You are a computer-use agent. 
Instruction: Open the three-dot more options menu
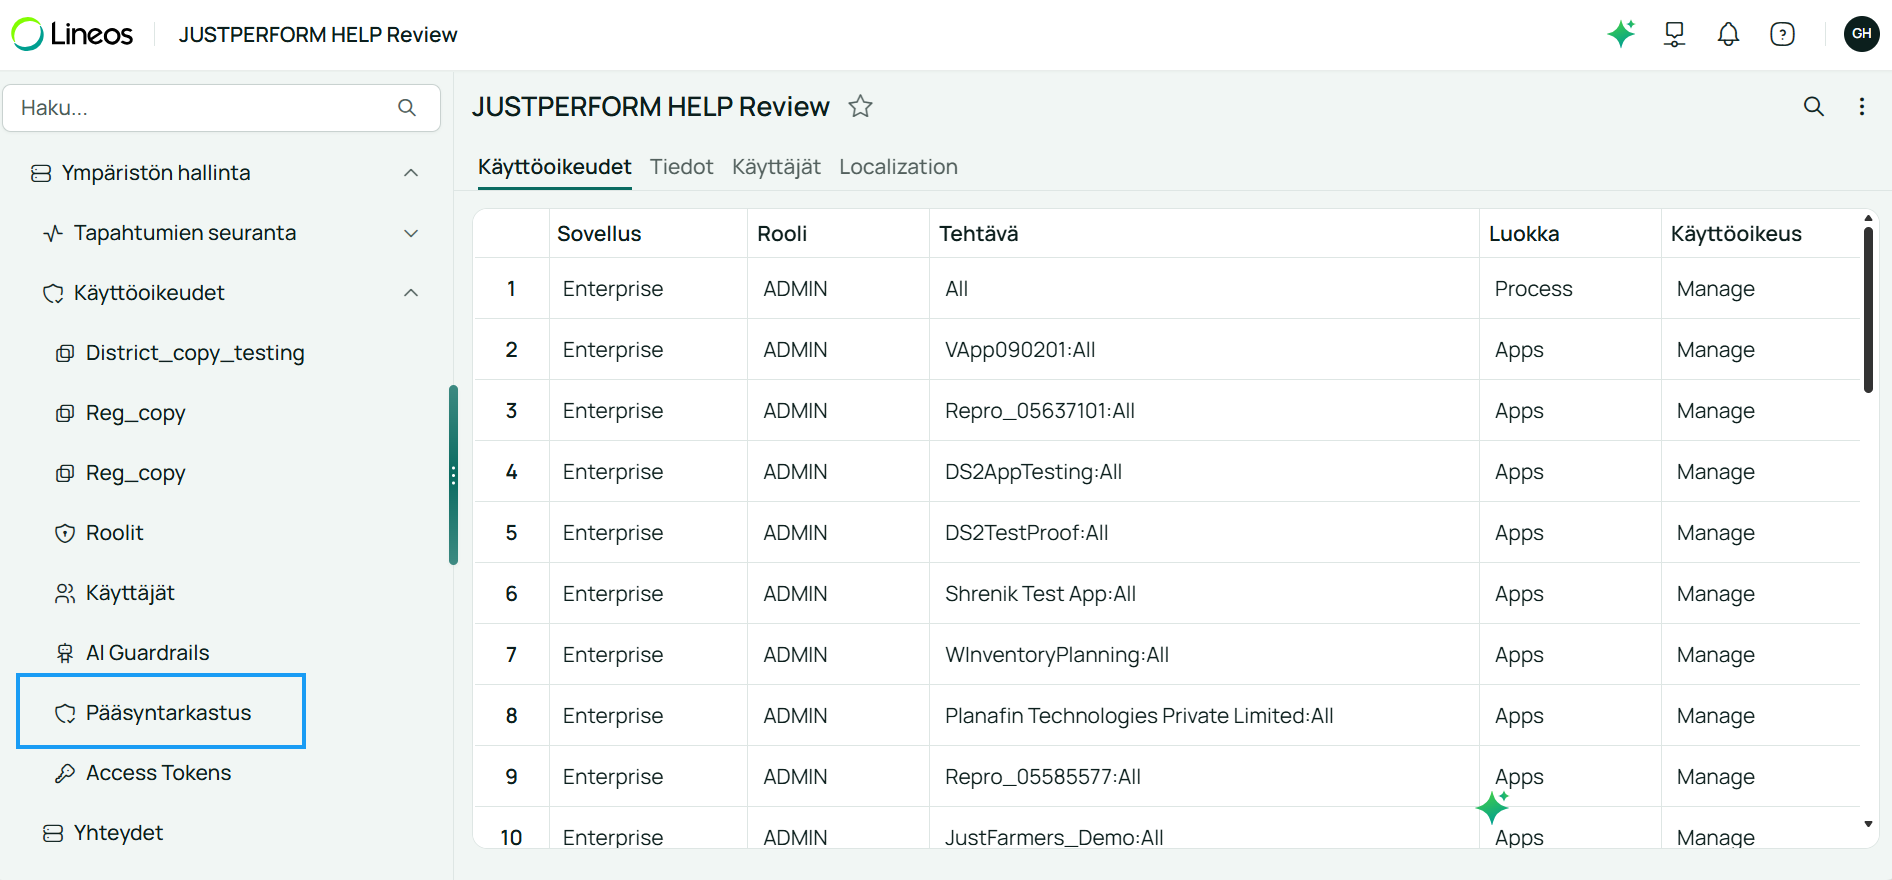click(1862, 106)
